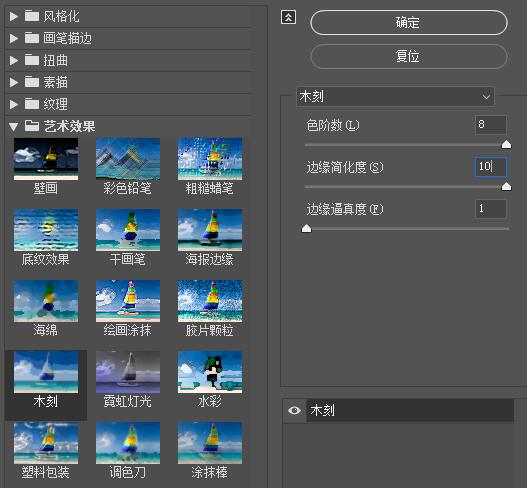Click the 边缘简化度 slider handle
527x488 pixels.
(x=506, y=187)
